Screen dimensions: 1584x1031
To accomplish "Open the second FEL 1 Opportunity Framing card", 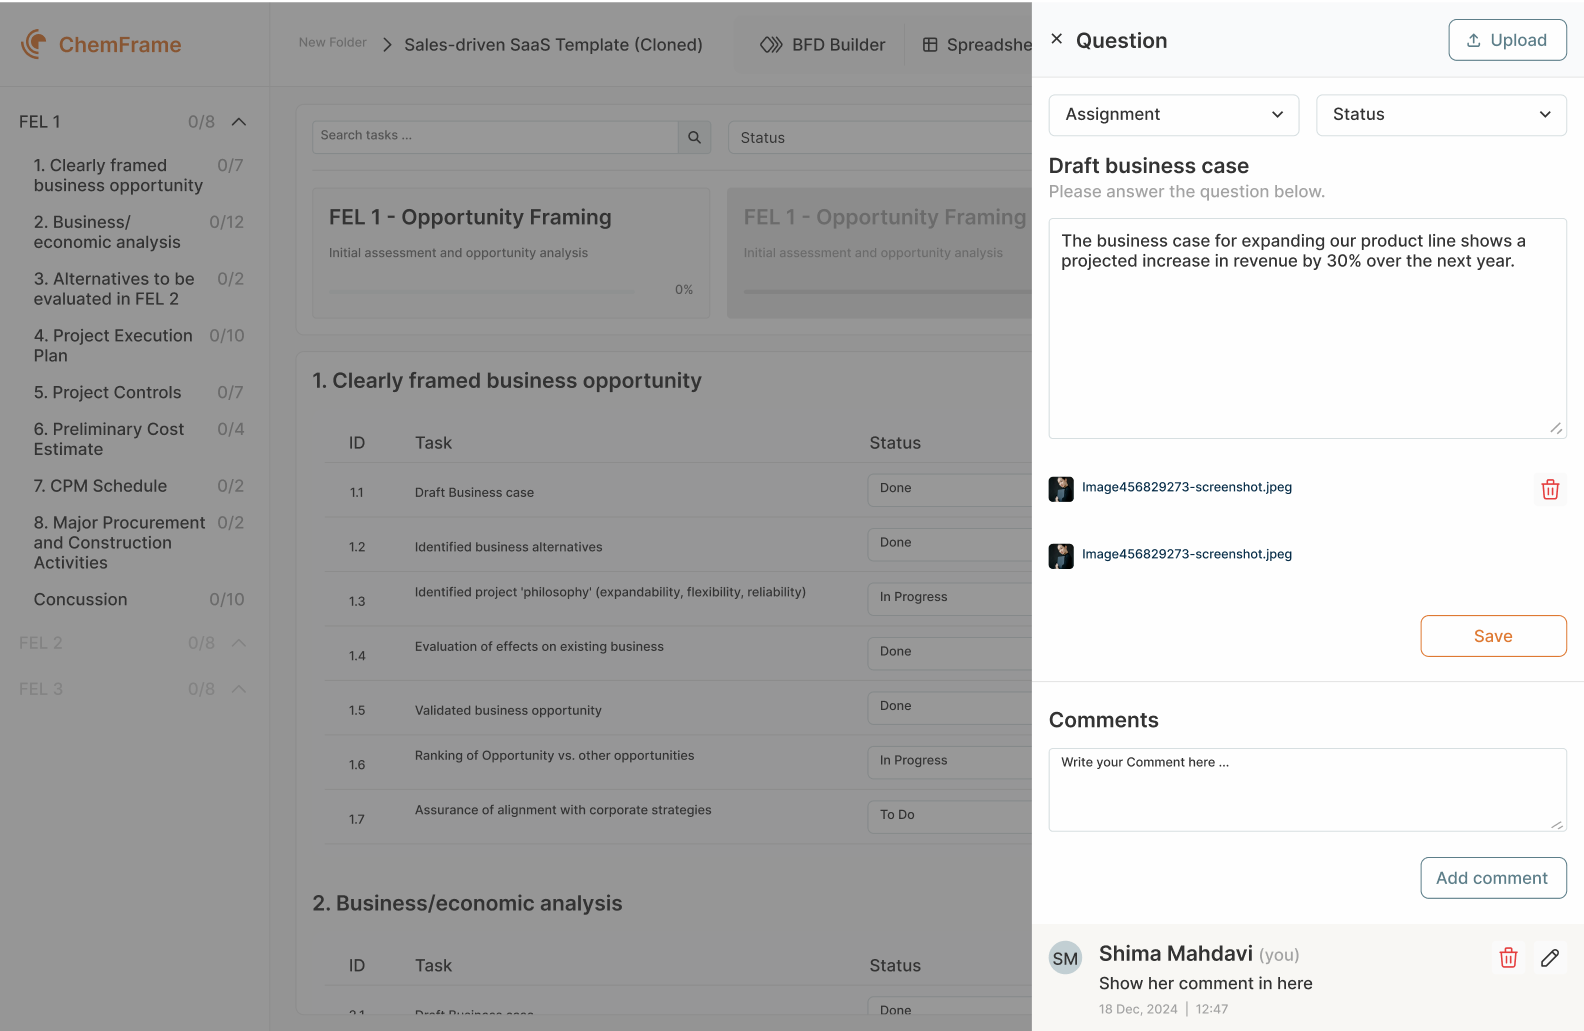I will (x=879, y=253).
